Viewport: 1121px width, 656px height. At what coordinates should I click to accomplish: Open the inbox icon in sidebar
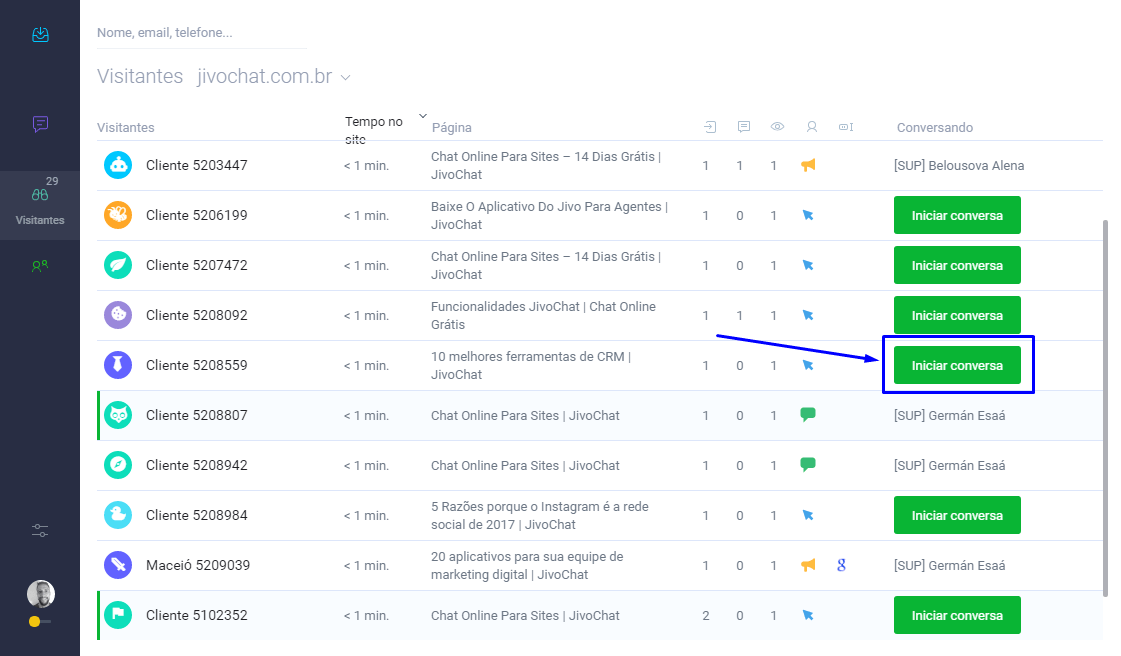[x=40, y=34]
